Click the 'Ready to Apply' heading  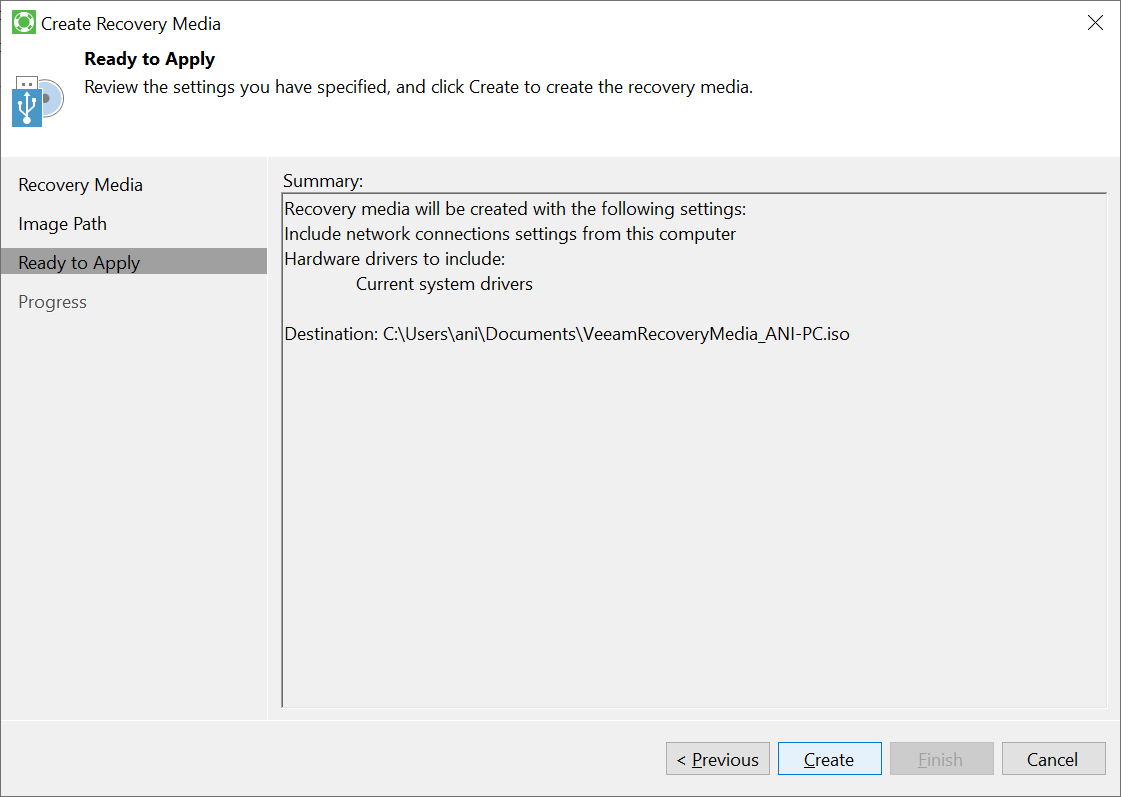pyautogui.click(x=149, y=59)
